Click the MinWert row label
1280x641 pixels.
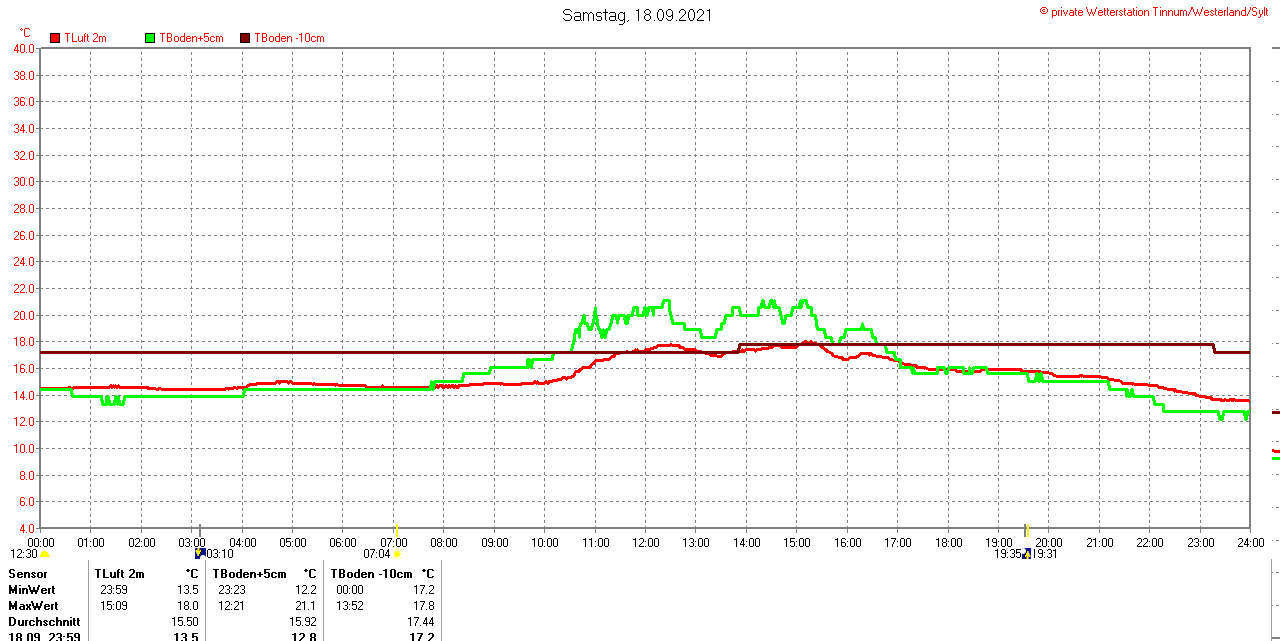point(33,590)
